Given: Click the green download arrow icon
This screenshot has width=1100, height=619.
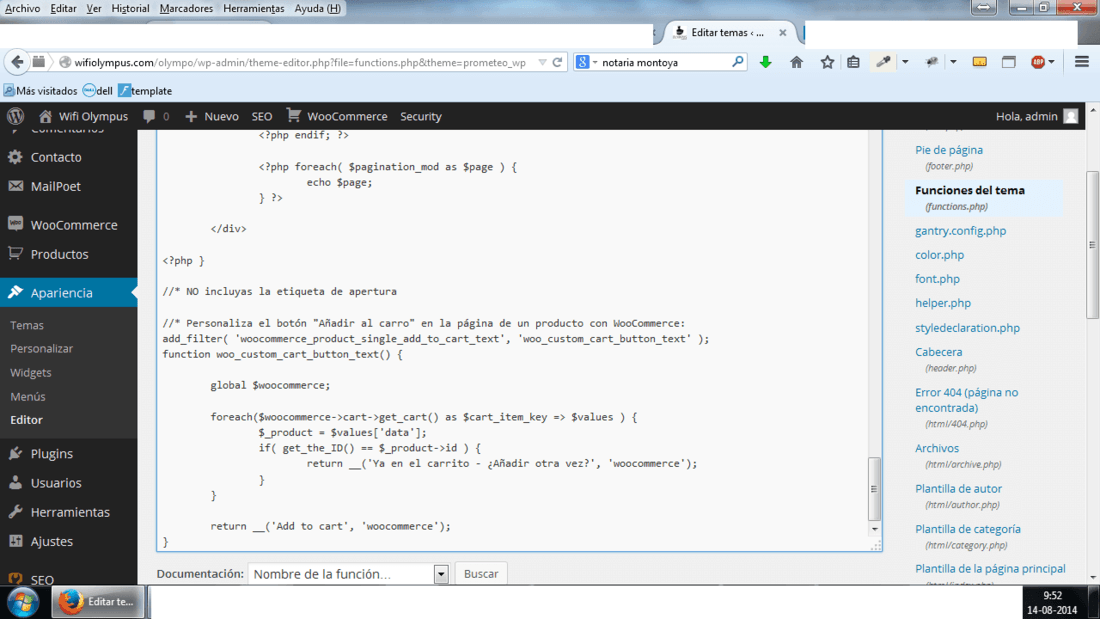Looking at the screenshot, I should click(765, 62).
